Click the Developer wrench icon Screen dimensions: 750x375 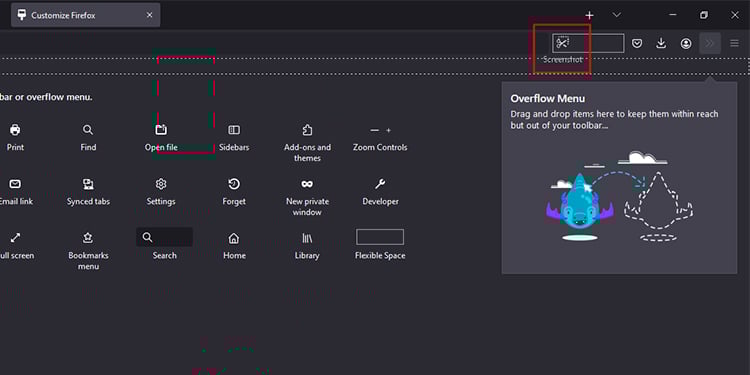(380, 184)
